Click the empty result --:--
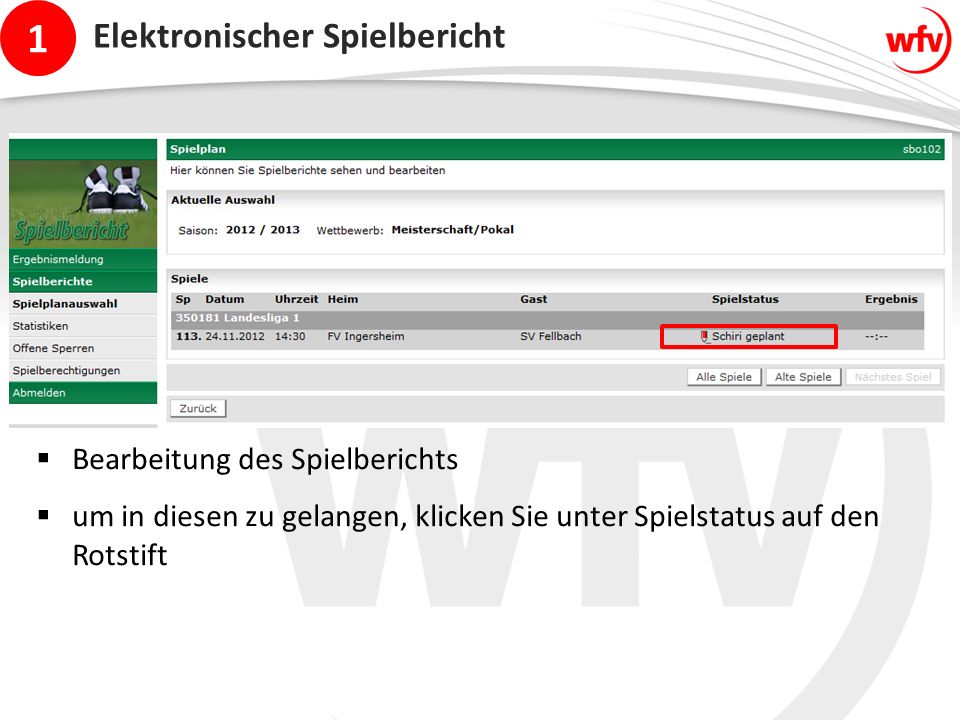 876,336
